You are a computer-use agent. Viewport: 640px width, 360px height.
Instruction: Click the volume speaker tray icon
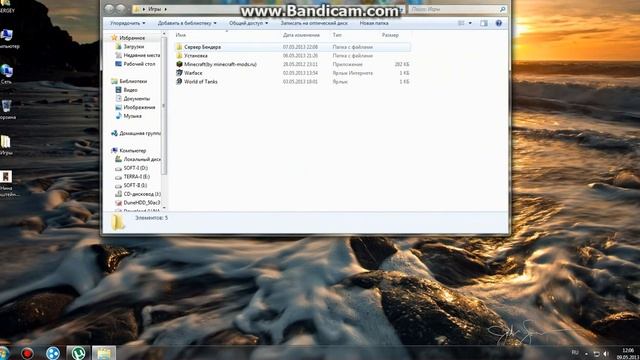point(606,353)
